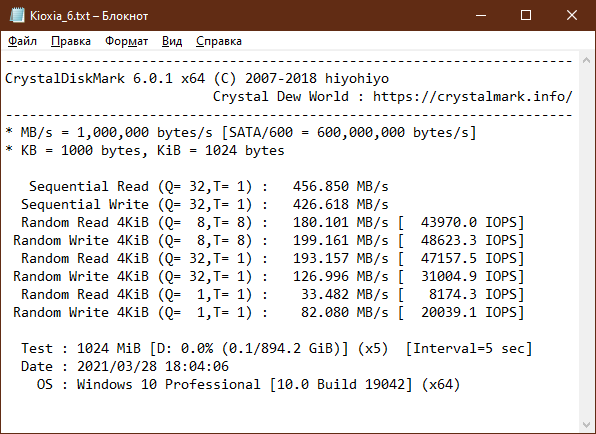
Task: Click the Test 1024 MiB line
Action: click(x=276, y=348)
